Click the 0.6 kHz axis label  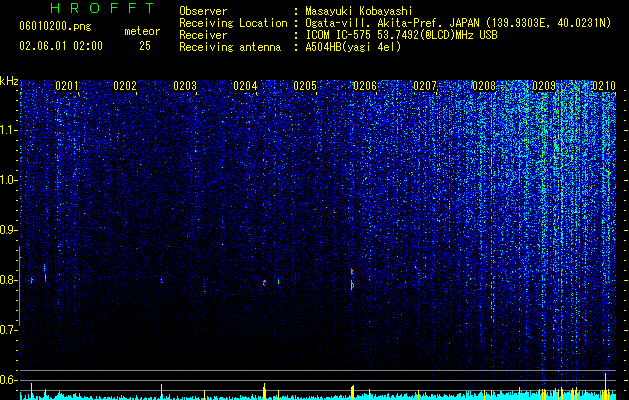pyautogui.click(x=9, y=380)
